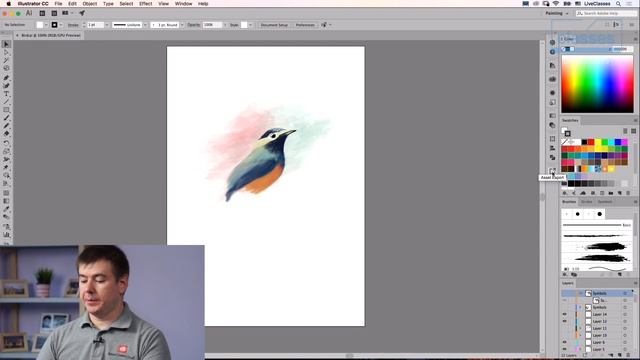Click the Document Setup button
Viewport: 640px width, 360px height.
[x=274, y=25]
